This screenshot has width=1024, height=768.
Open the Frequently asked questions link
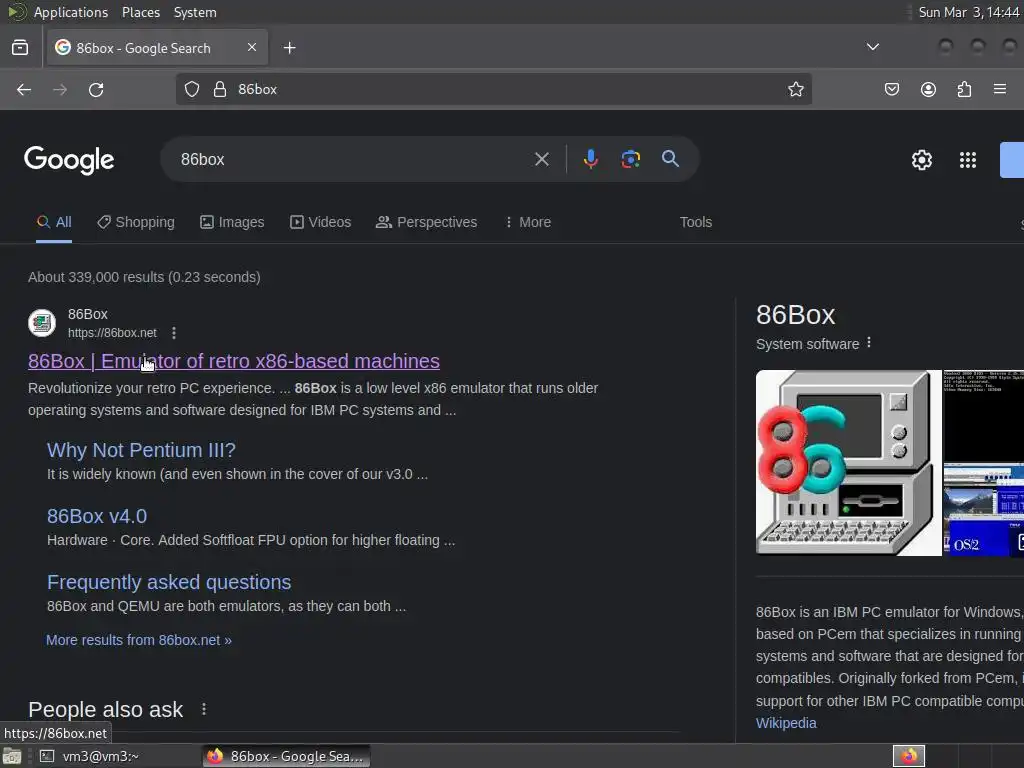tap(169, 582)
